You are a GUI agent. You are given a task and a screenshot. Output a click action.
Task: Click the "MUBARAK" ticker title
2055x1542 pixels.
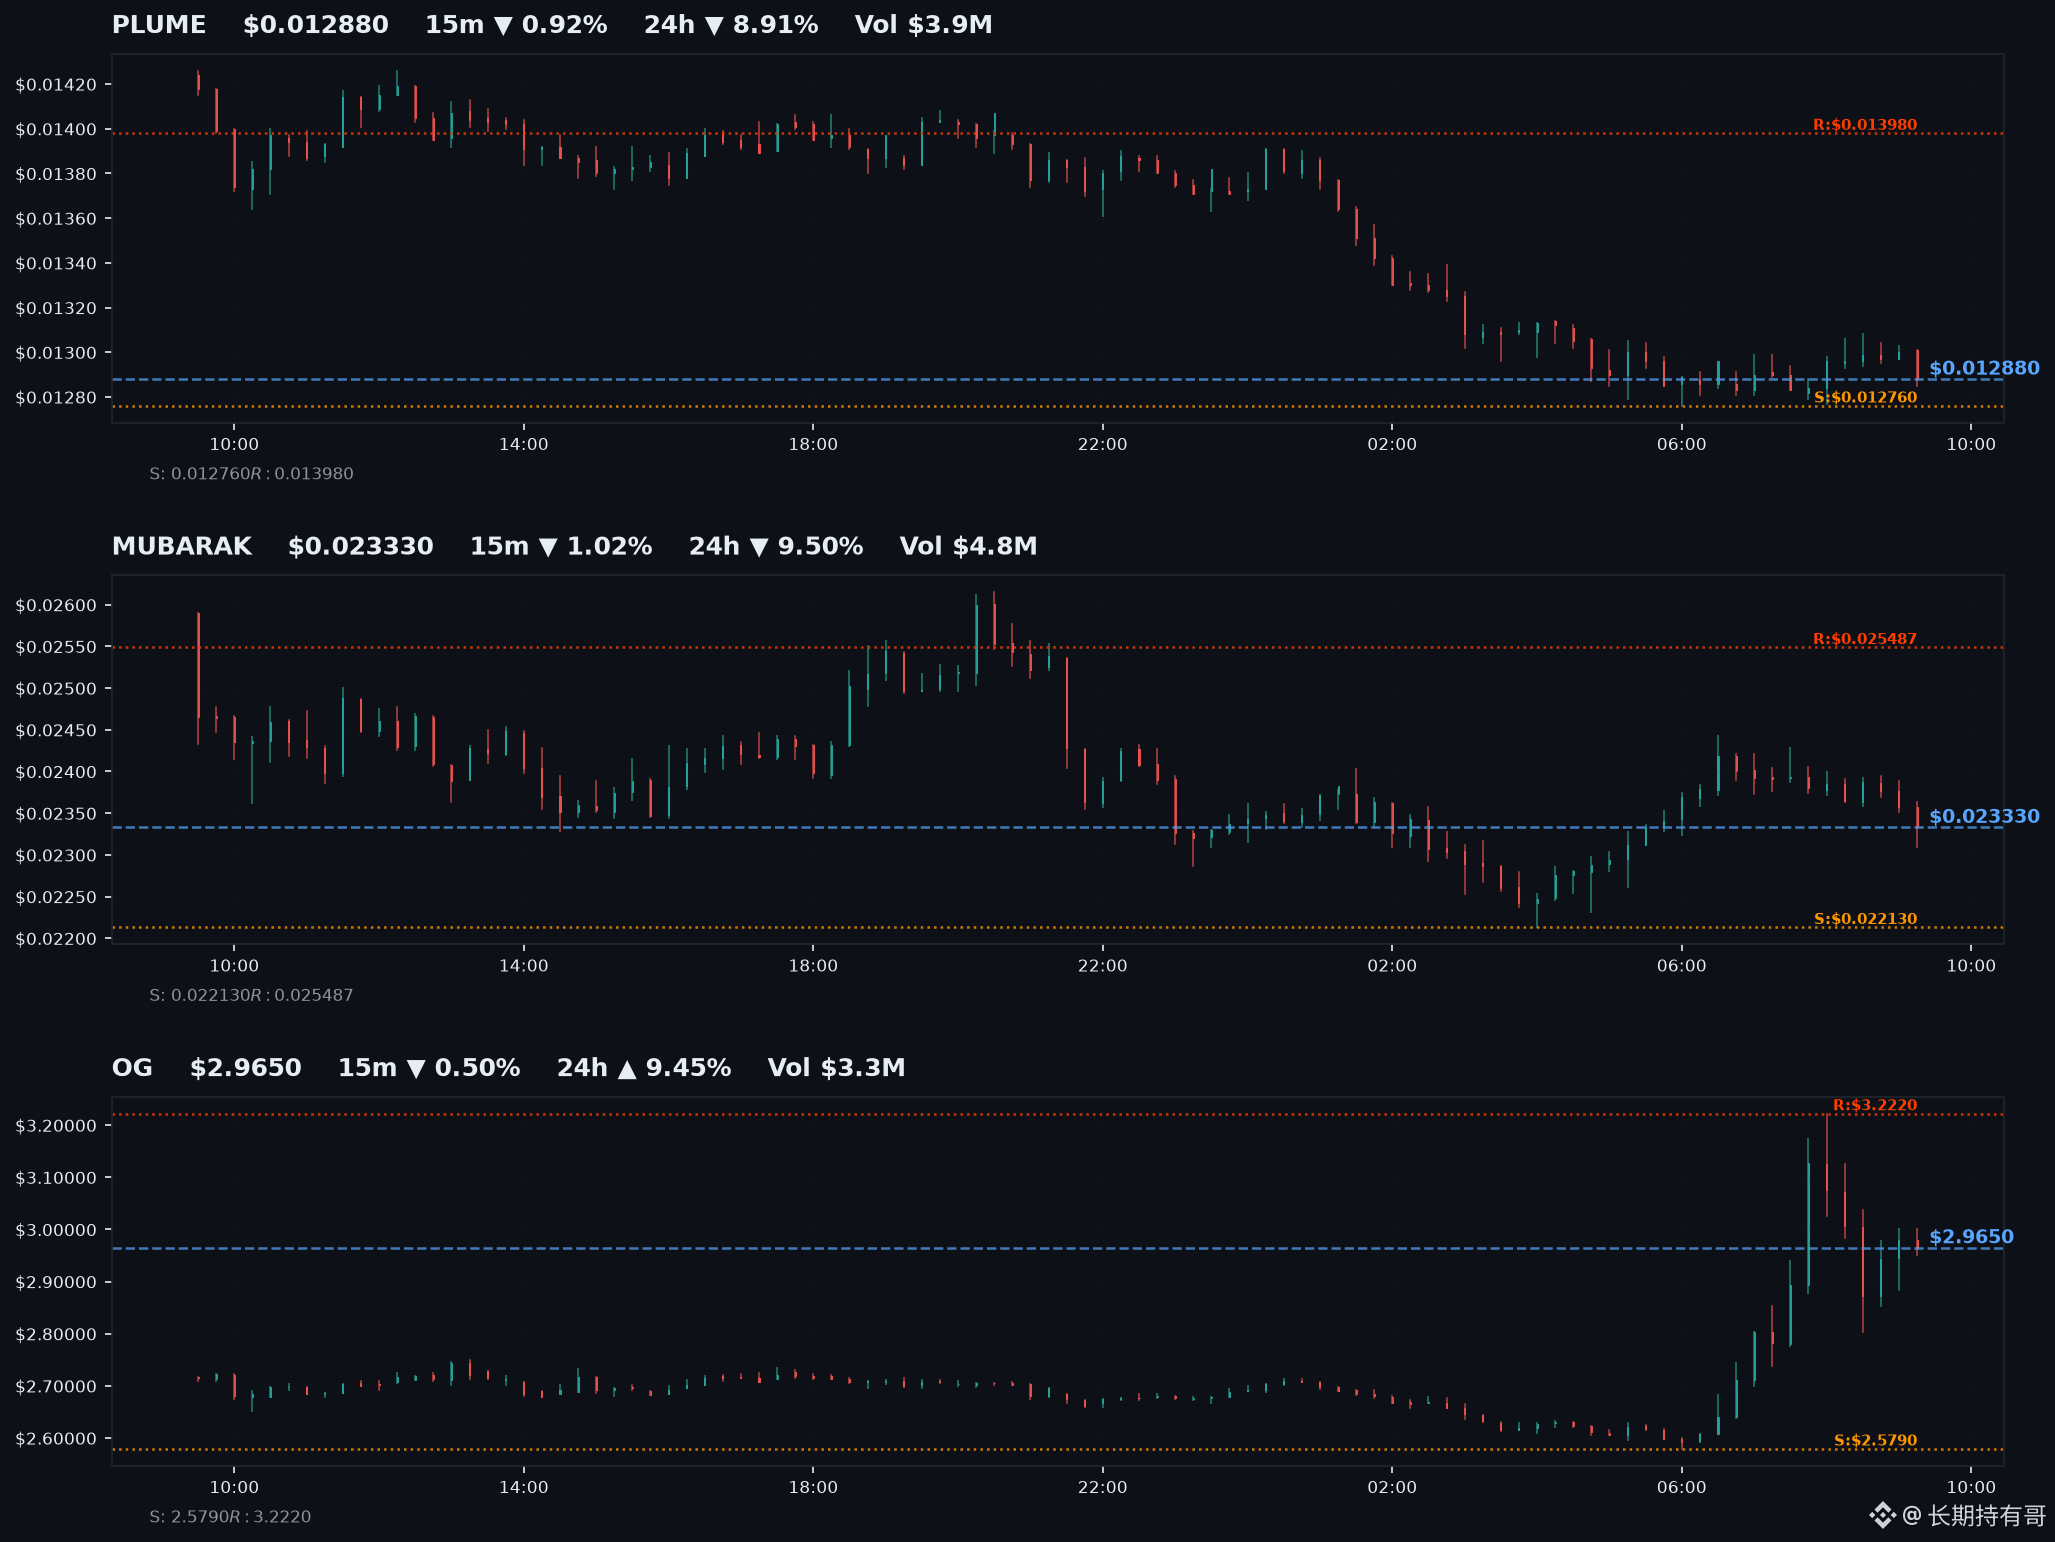(x=182, y=546)
